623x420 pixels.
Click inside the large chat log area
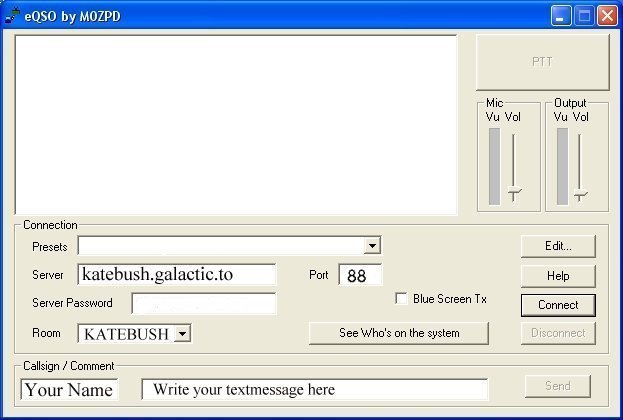coord(236,124)
